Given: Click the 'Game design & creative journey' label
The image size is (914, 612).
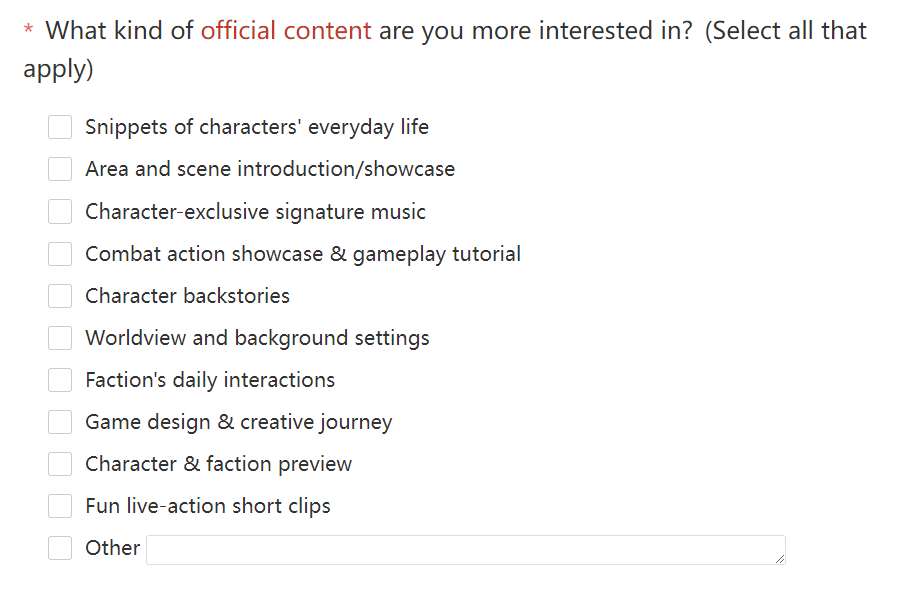Looking at the screenshot, I should click(238, 422).
